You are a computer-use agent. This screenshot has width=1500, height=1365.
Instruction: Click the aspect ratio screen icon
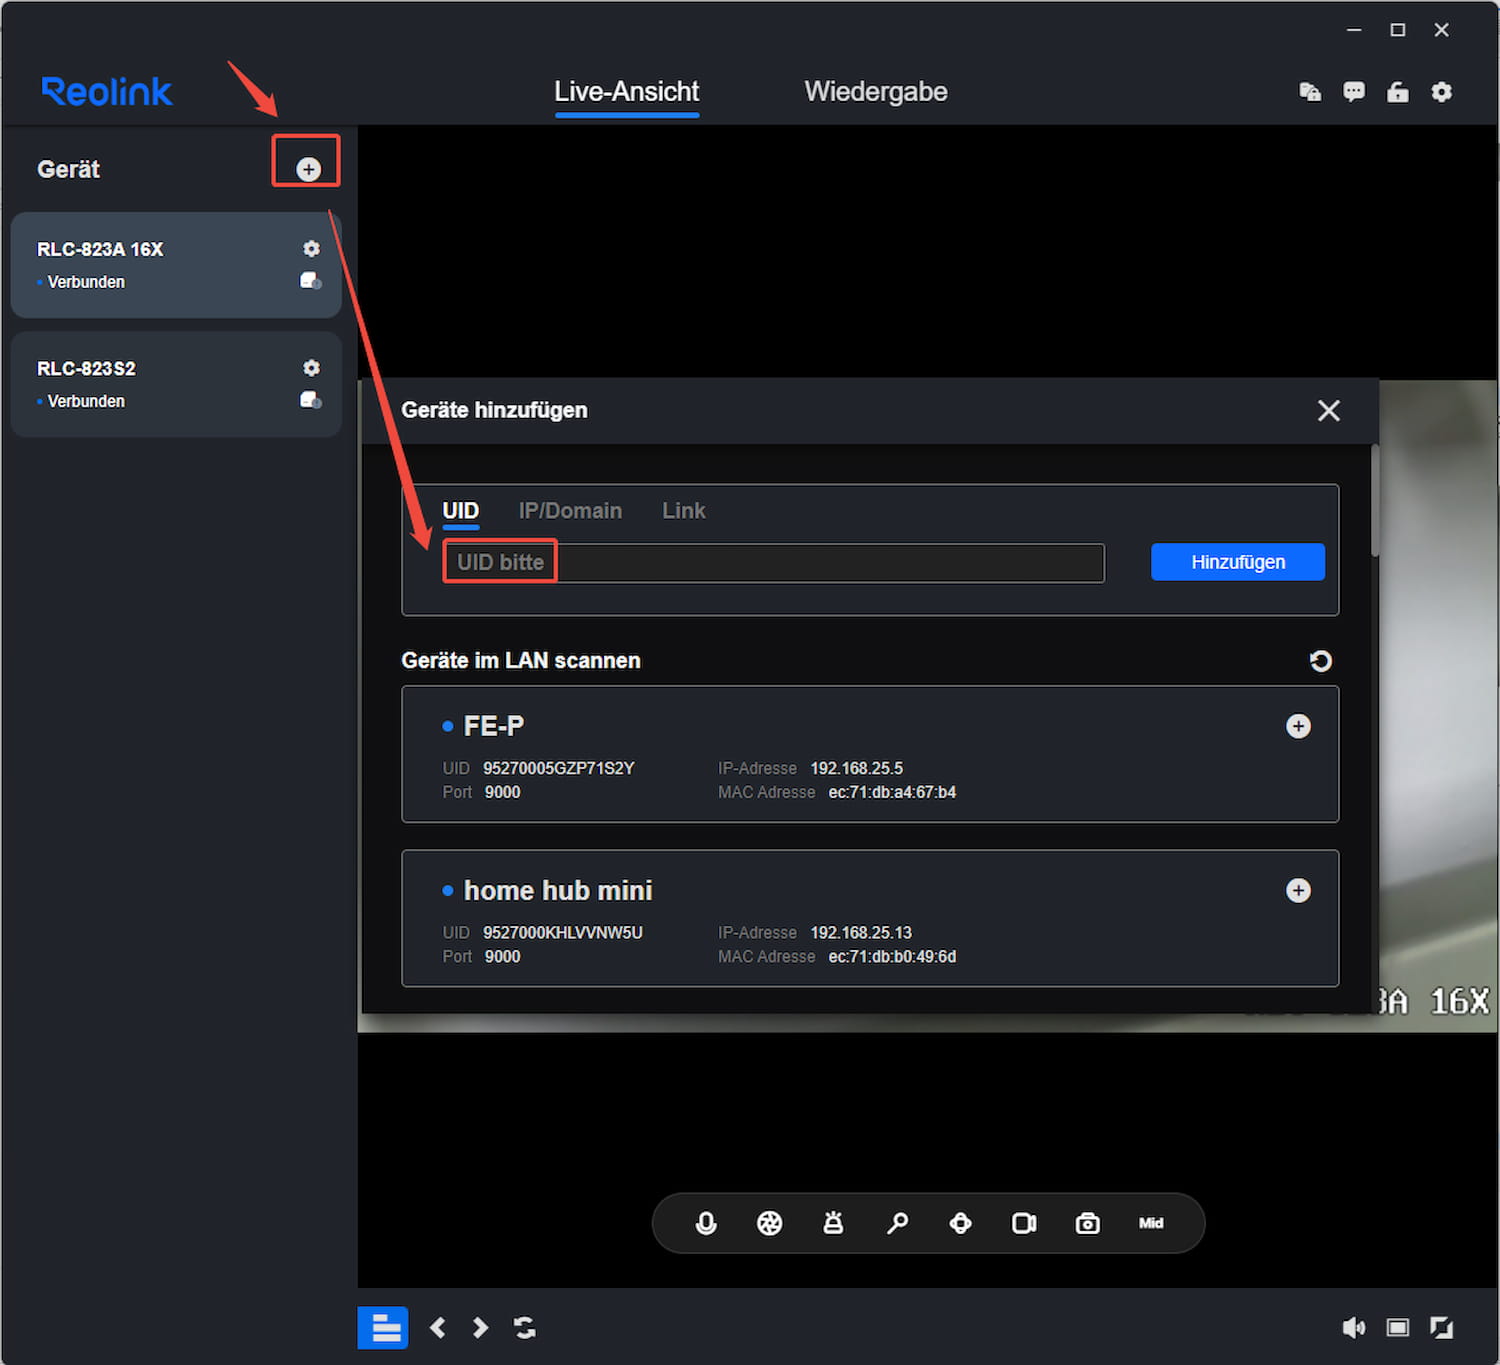point(1397,1327)
